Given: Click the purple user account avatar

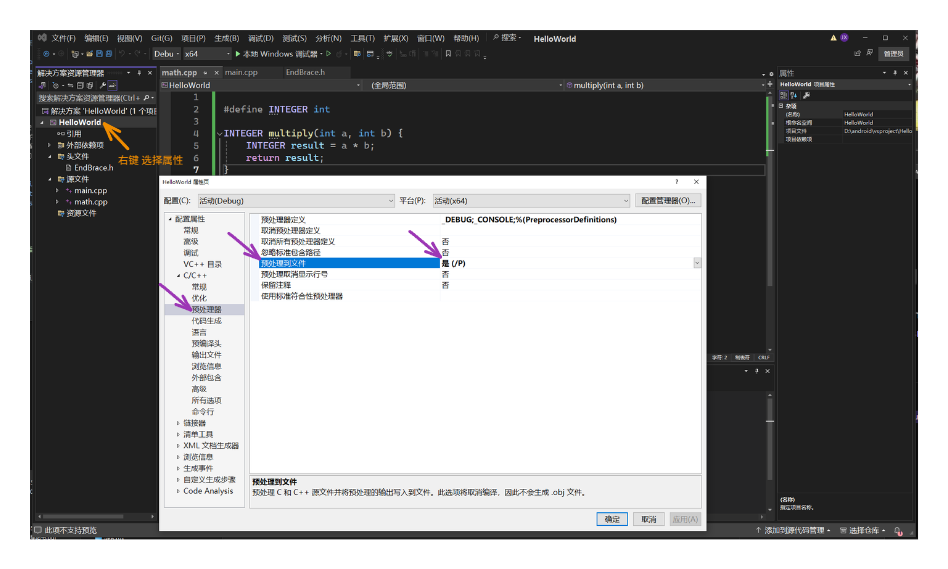Looking at the screenshot, I should pyautogui.click(x=845, y=38).
